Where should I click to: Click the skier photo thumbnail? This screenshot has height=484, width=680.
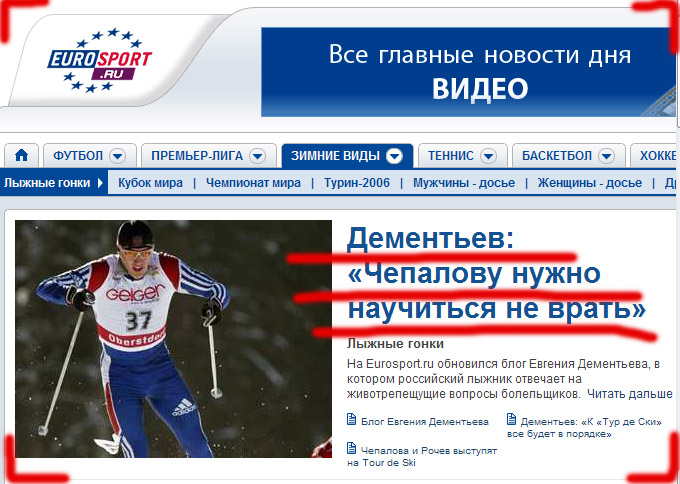(173, 339)
